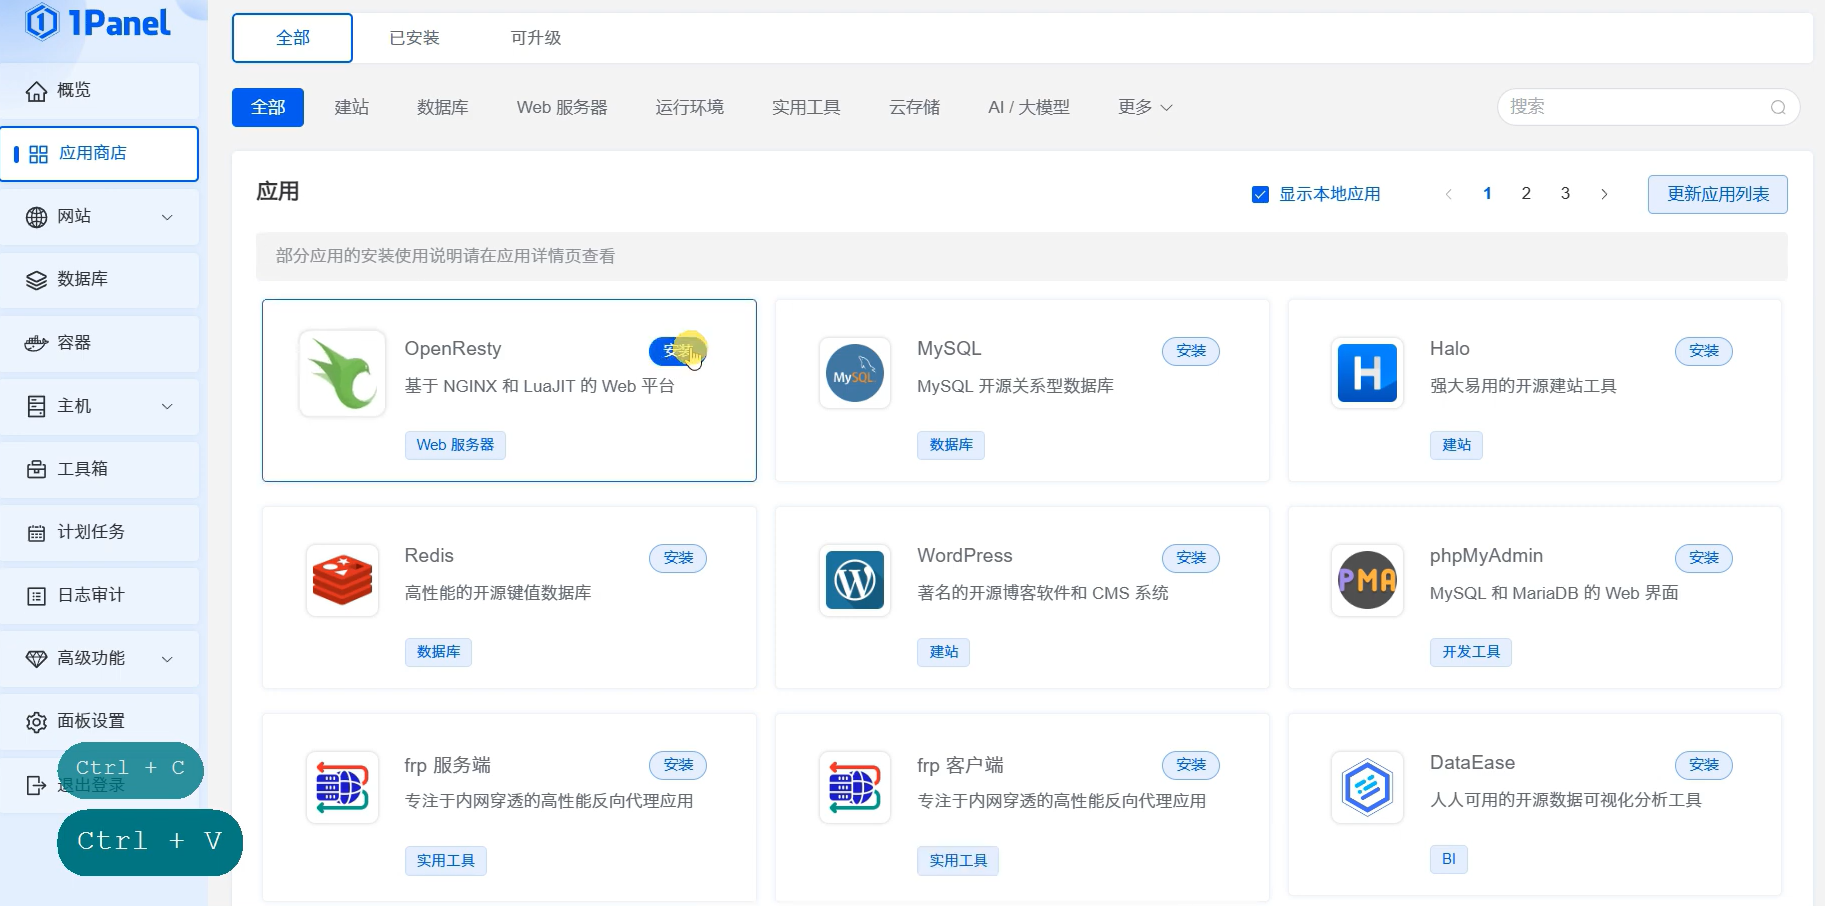
Task: Install DataEase with 安装 button
Action: 1704,765
